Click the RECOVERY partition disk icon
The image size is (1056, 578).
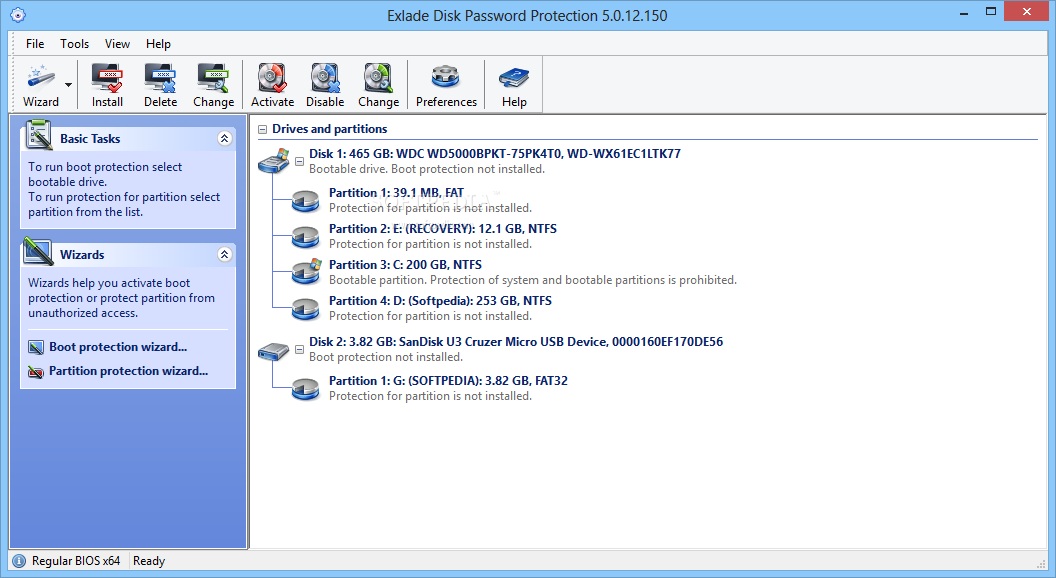pos(305,236)
